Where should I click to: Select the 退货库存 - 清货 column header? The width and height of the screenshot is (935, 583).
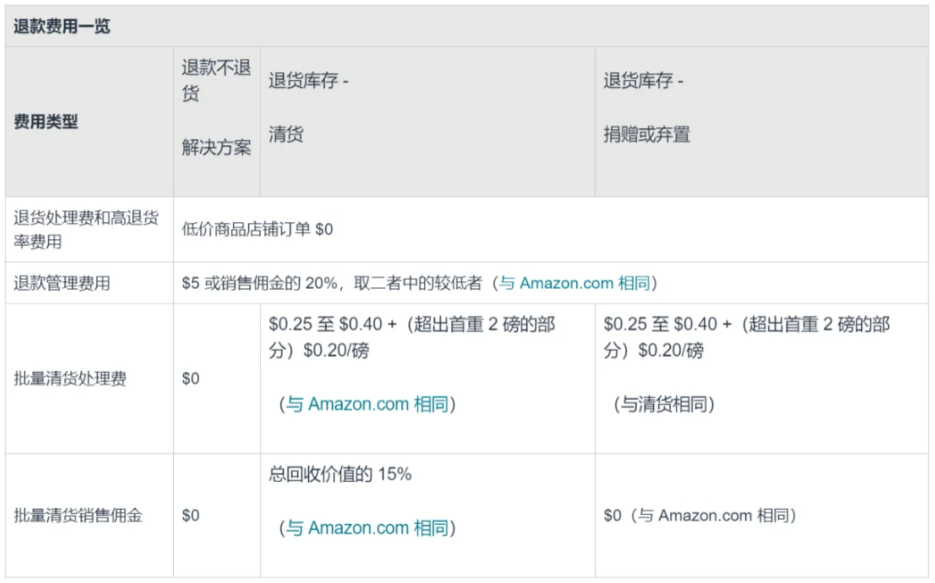pos(308,107)
